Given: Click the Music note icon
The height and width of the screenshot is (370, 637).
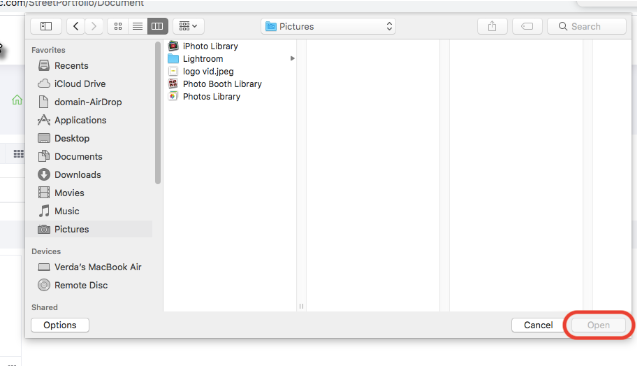Looking at the screenshot, I should [44, 211].
